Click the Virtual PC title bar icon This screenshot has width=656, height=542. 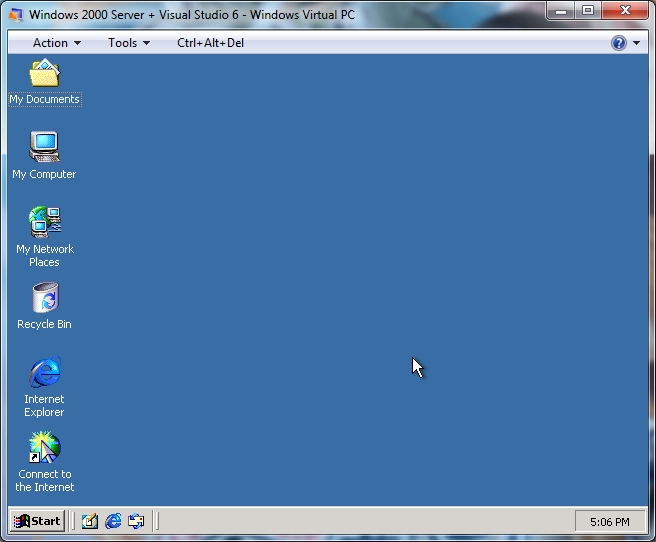15,14
